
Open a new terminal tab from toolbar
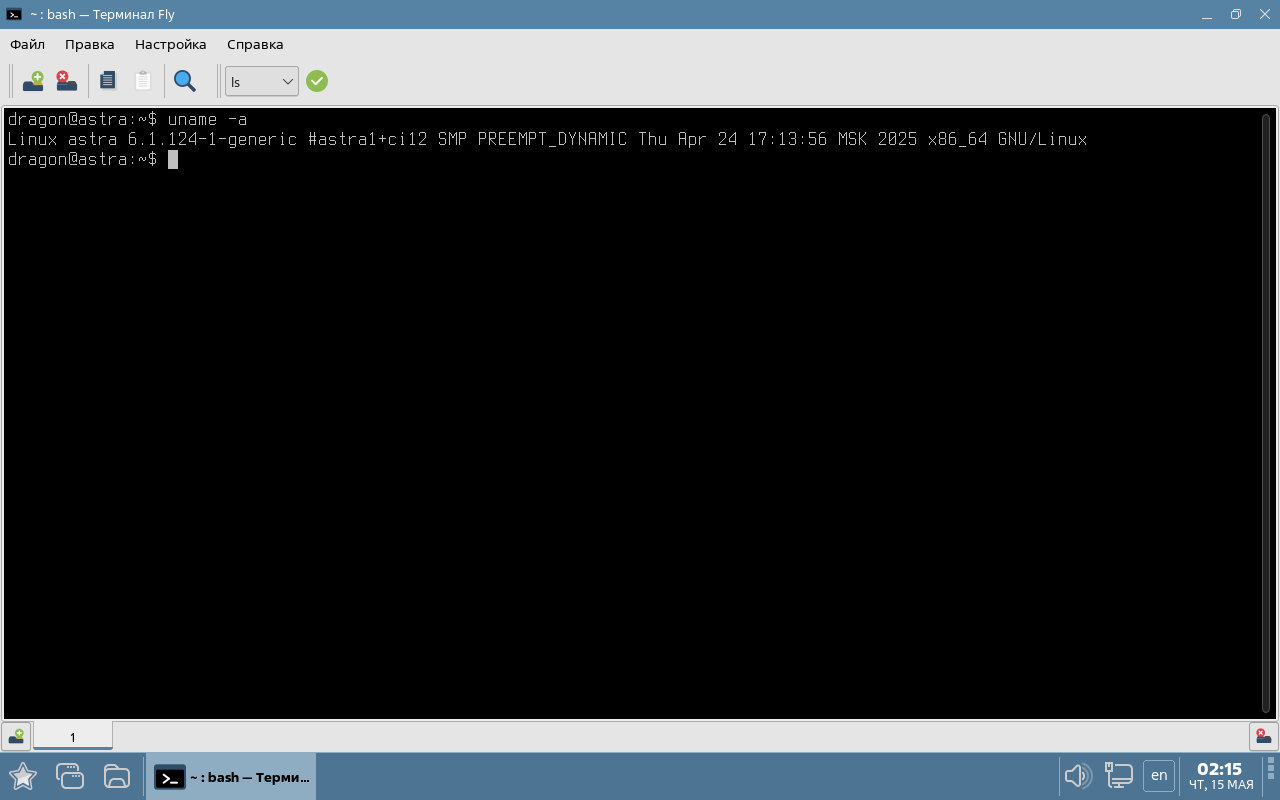pos(33,81)
